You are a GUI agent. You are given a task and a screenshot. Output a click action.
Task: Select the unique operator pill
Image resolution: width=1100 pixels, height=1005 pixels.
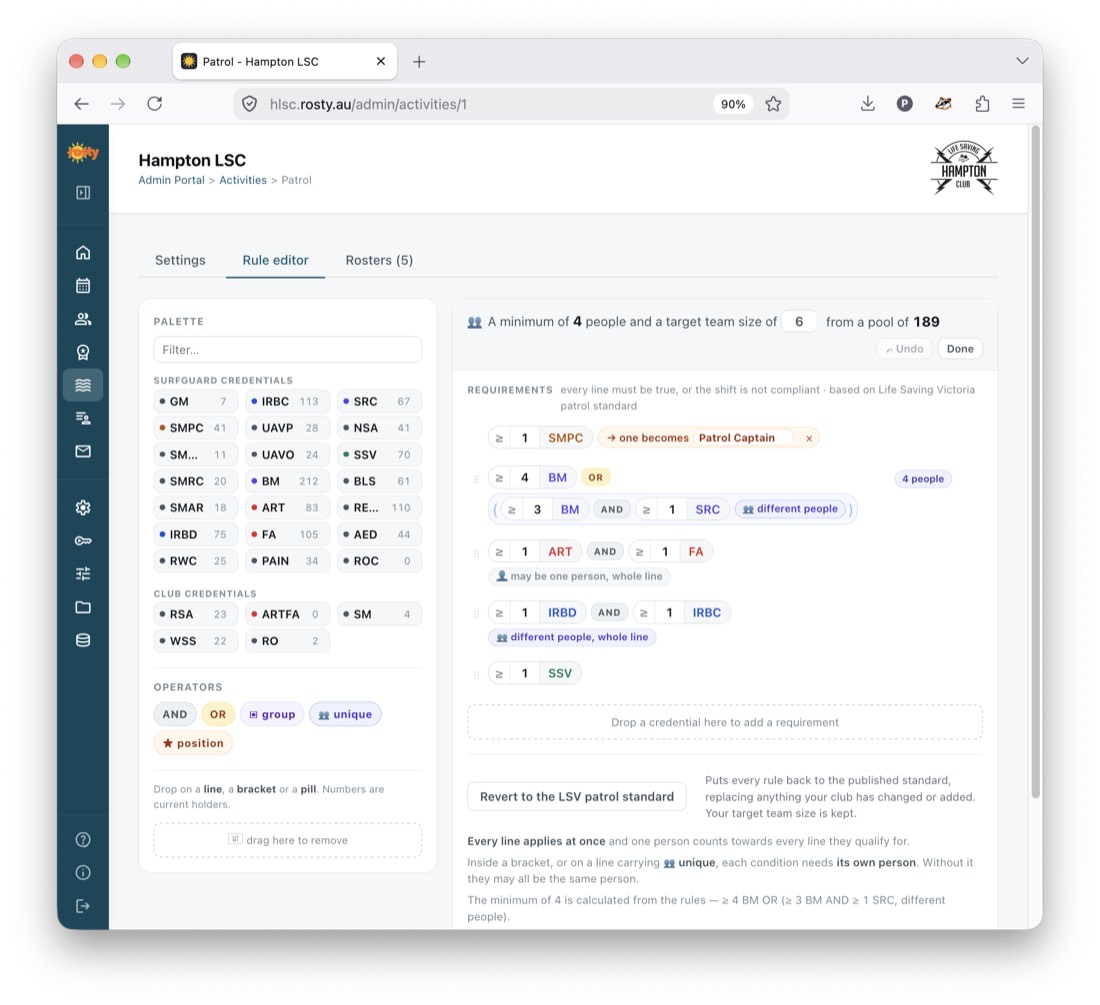tap(345, 715)
